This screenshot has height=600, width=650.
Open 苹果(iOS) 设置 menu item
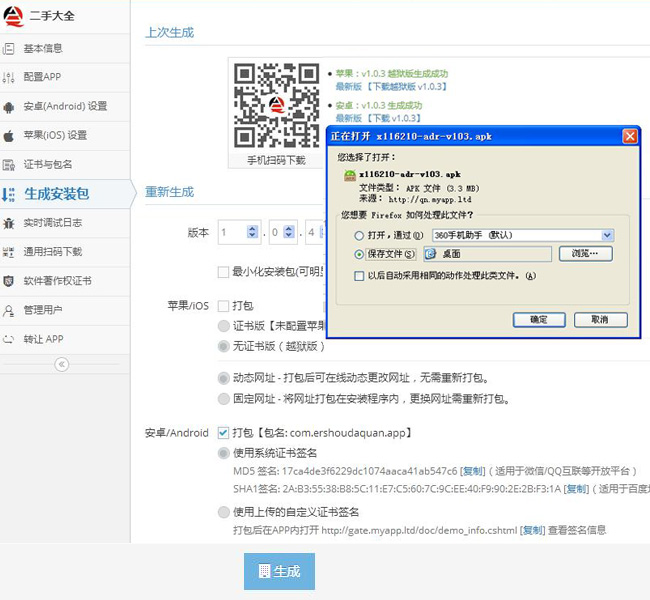65,136
